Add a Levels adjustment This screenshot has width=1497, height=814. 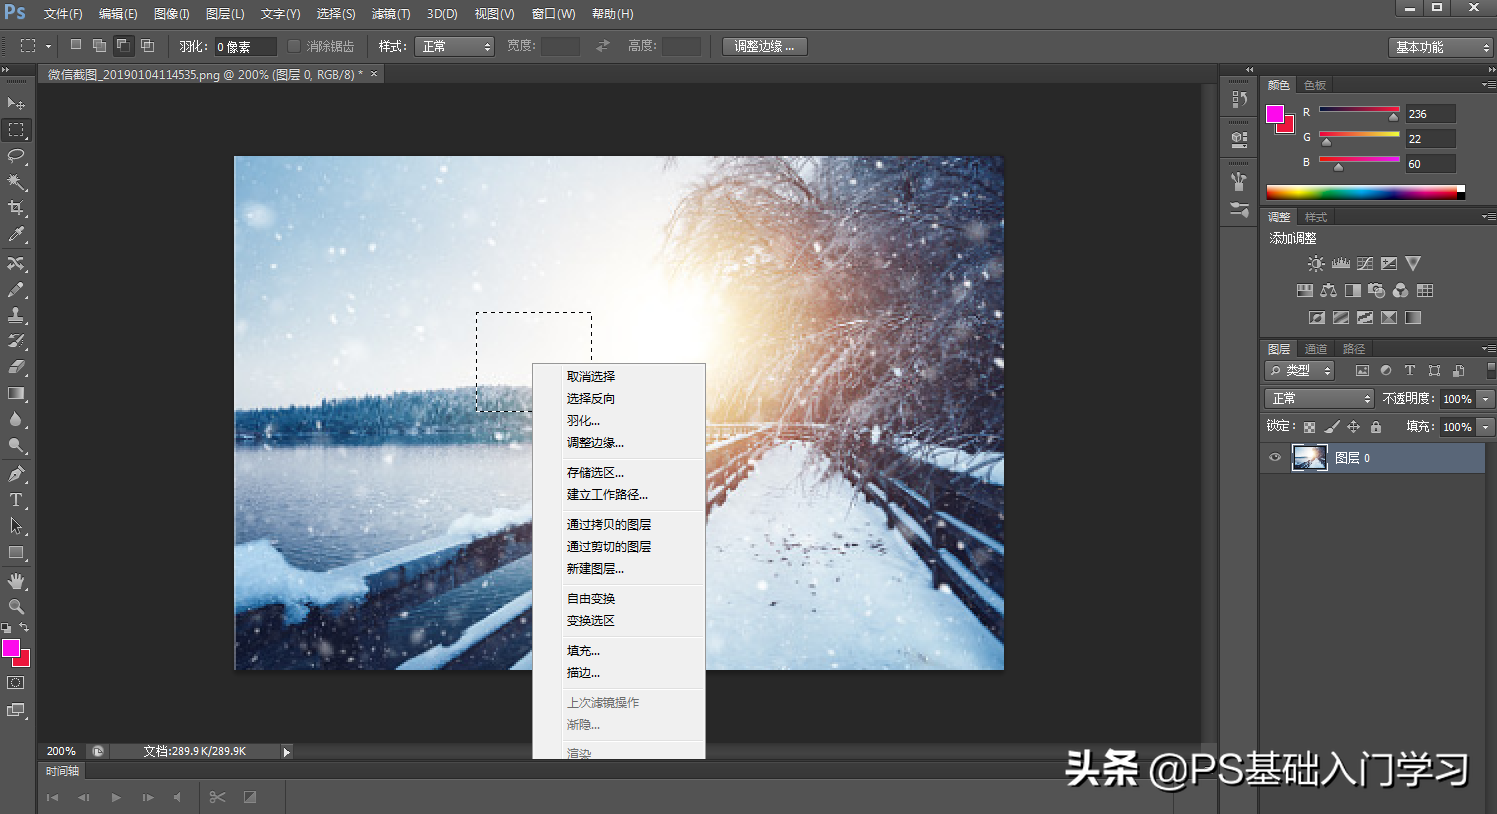coord(1341,264)
